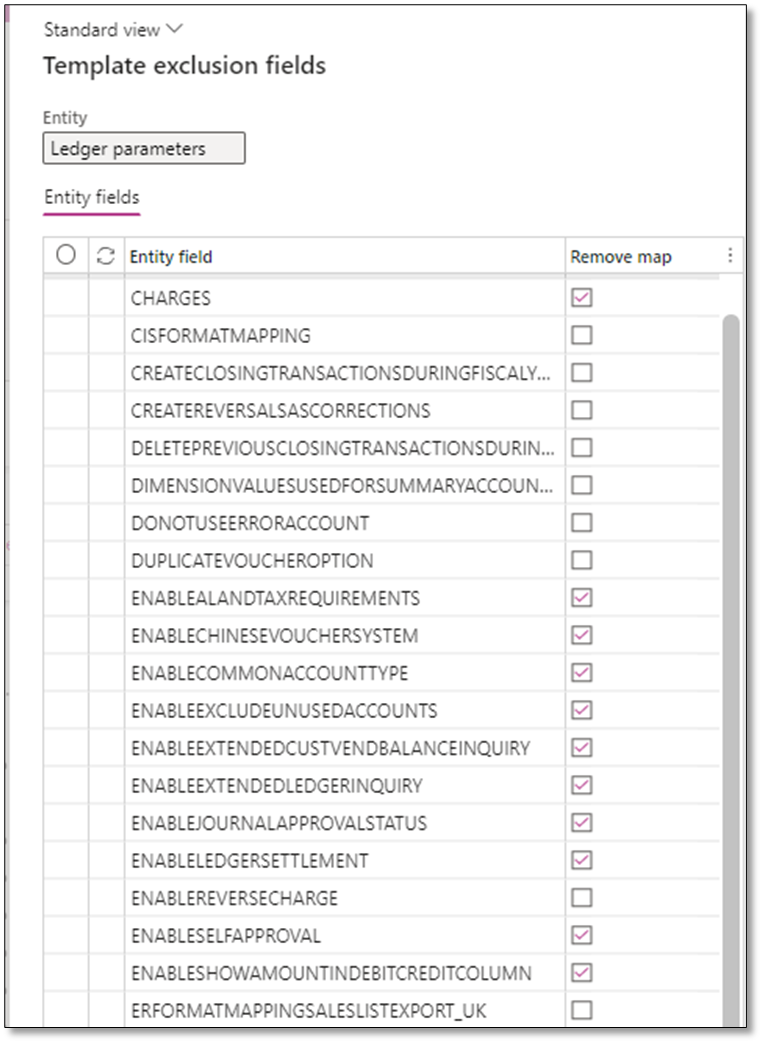Select all rows with the header circle icon
Viewport: 763px width, 1044px height.
66,255
